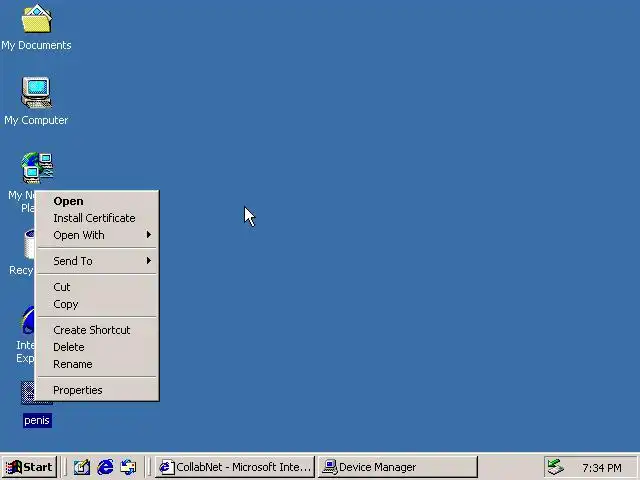This screenshot has height=480, width=640.
Task: Click the Outlook Express quick launch icon
Action: (x=129, y=467)
